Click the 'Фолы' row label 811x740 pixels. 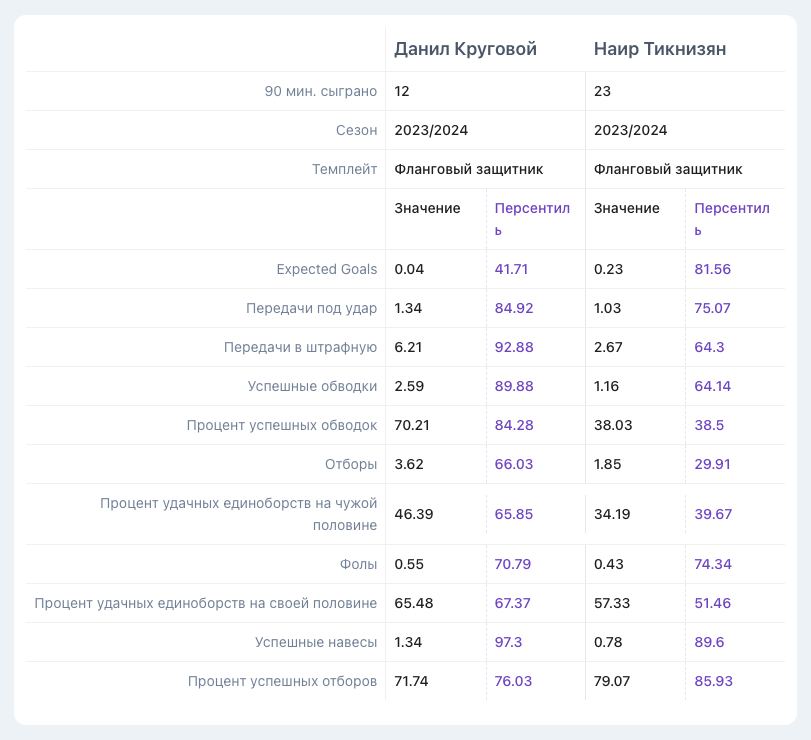click(358, 564)
